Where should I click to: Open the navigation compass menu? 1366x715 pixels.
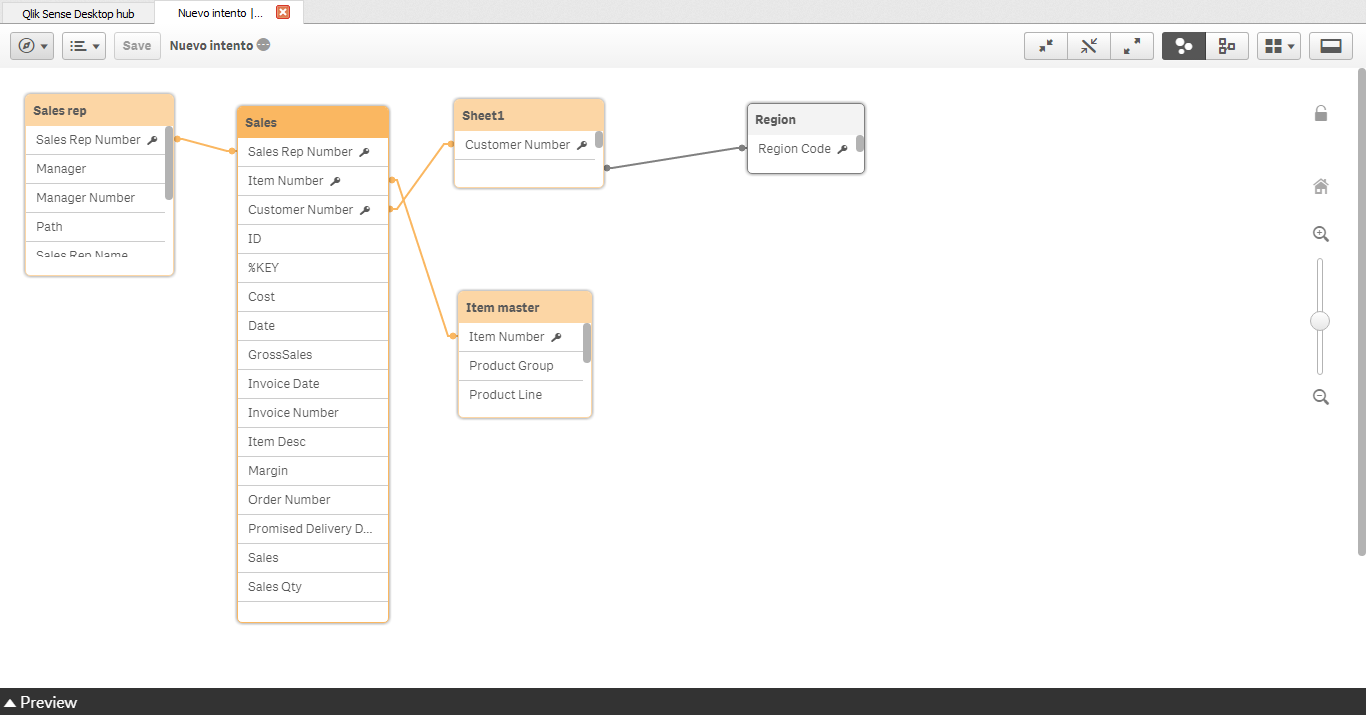32,46
